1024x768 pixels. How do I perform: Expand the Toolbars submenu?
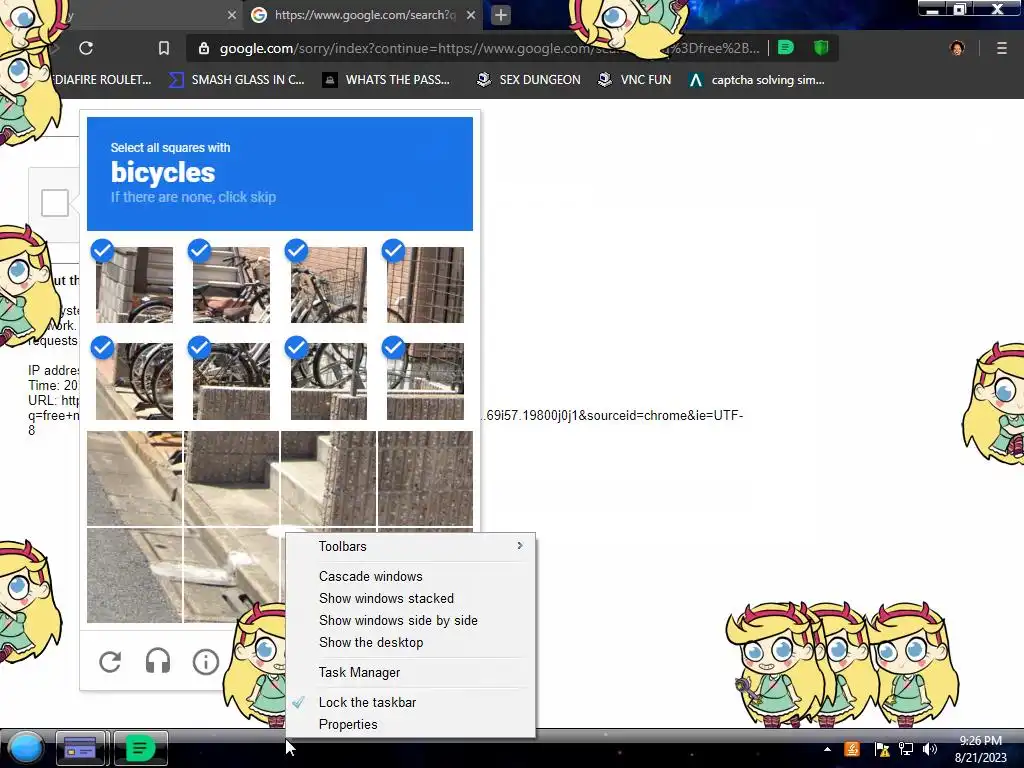tap(411, 546)
